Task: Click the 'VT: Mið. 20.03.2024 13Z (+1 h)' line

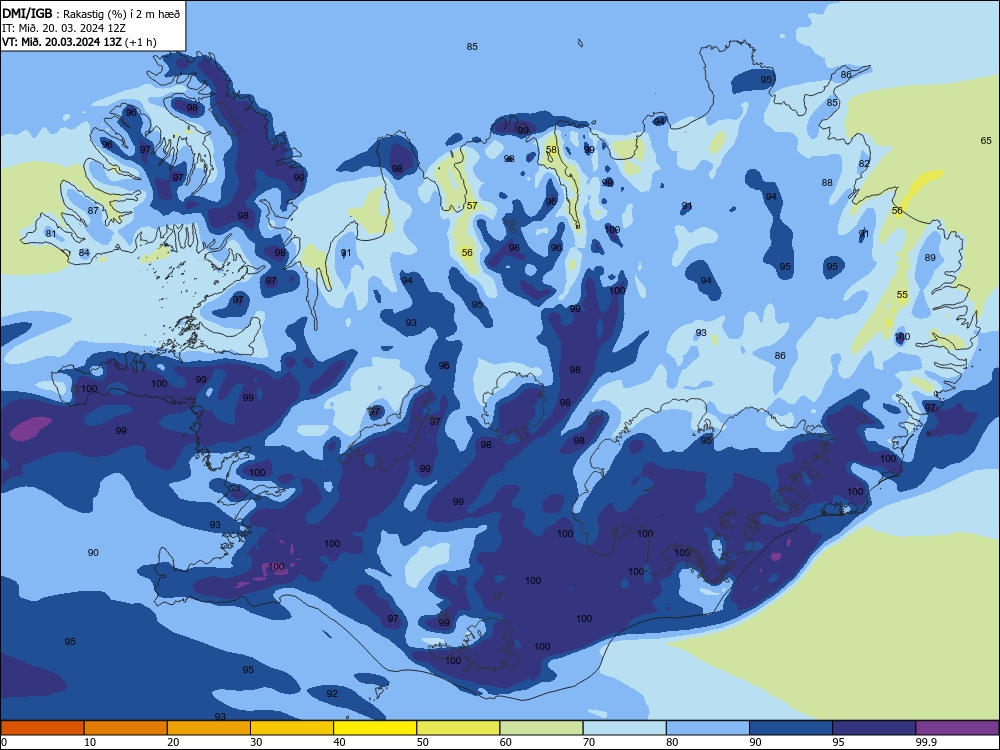Action: (x=79, y=42)
